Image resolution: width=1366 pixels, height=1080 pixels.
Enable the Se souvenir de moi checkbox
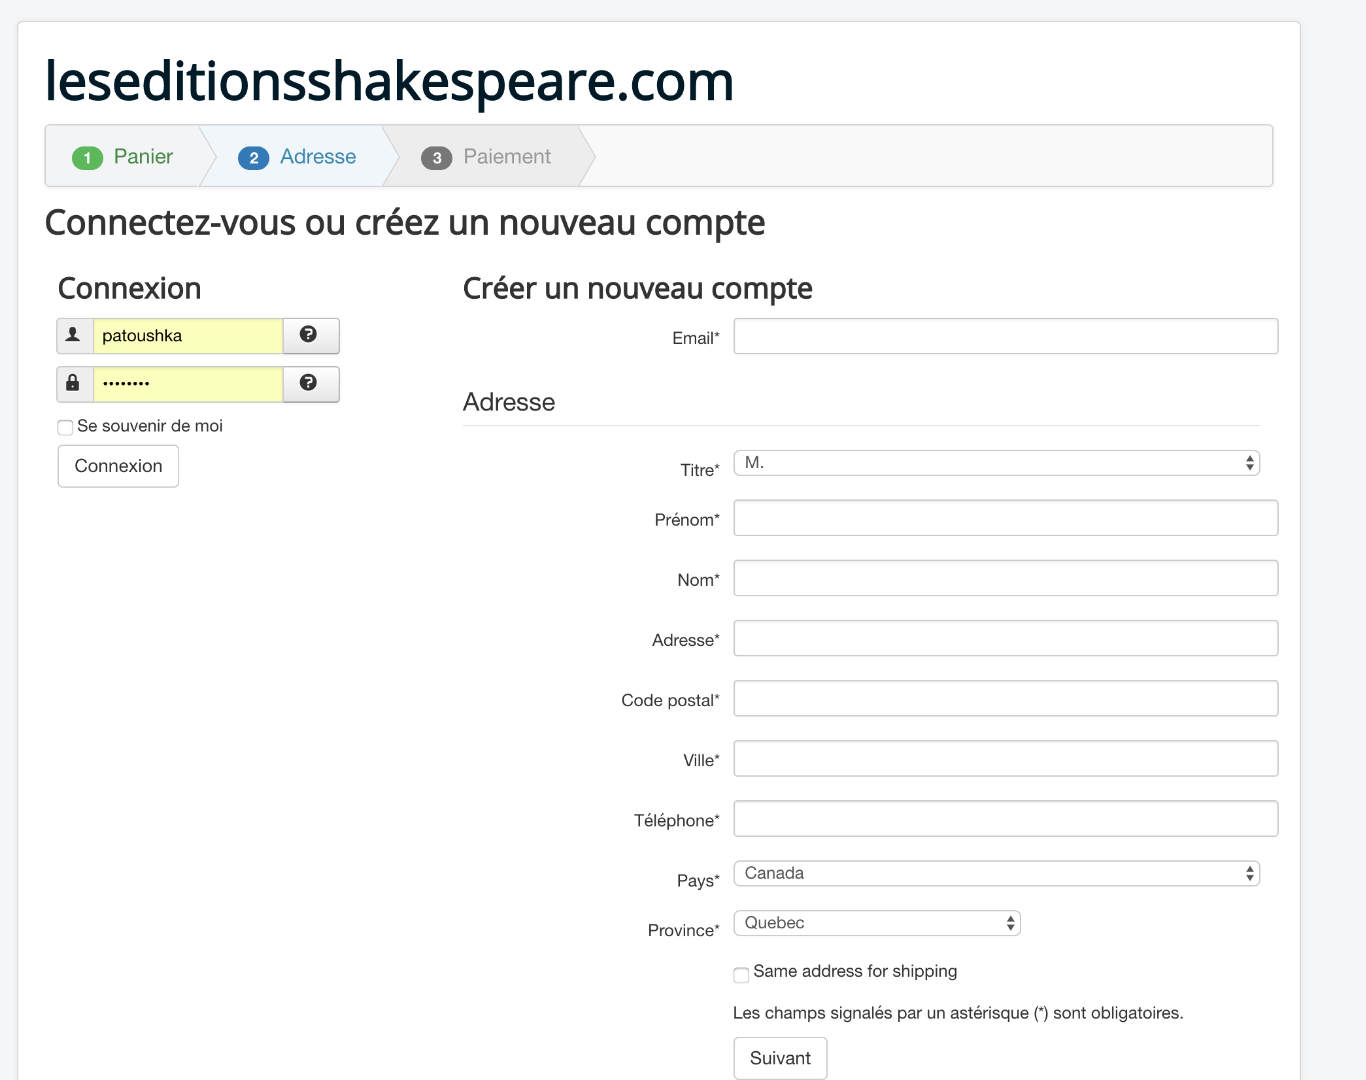click(x=66, y=428)
